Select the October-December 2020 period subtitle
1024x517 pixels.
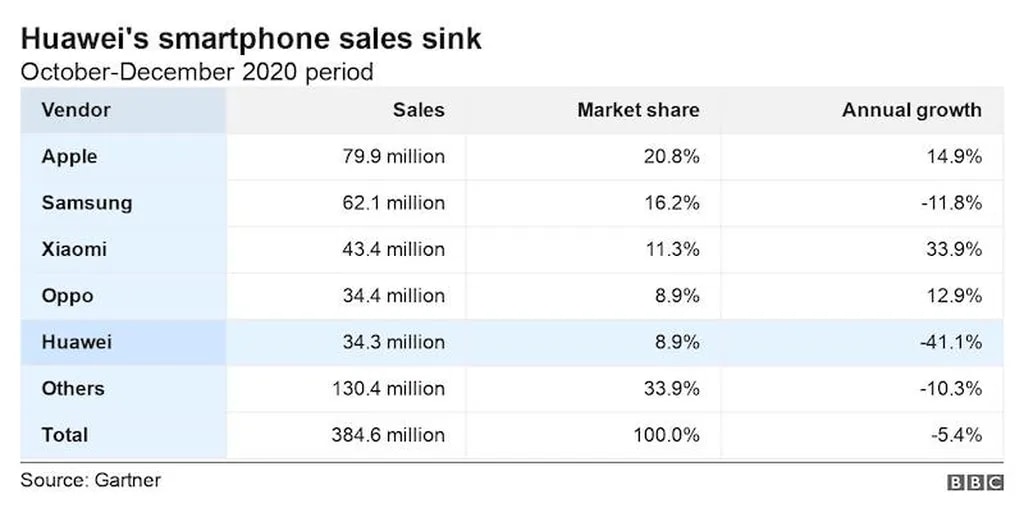pyautogui.click(x=197, y=71)
